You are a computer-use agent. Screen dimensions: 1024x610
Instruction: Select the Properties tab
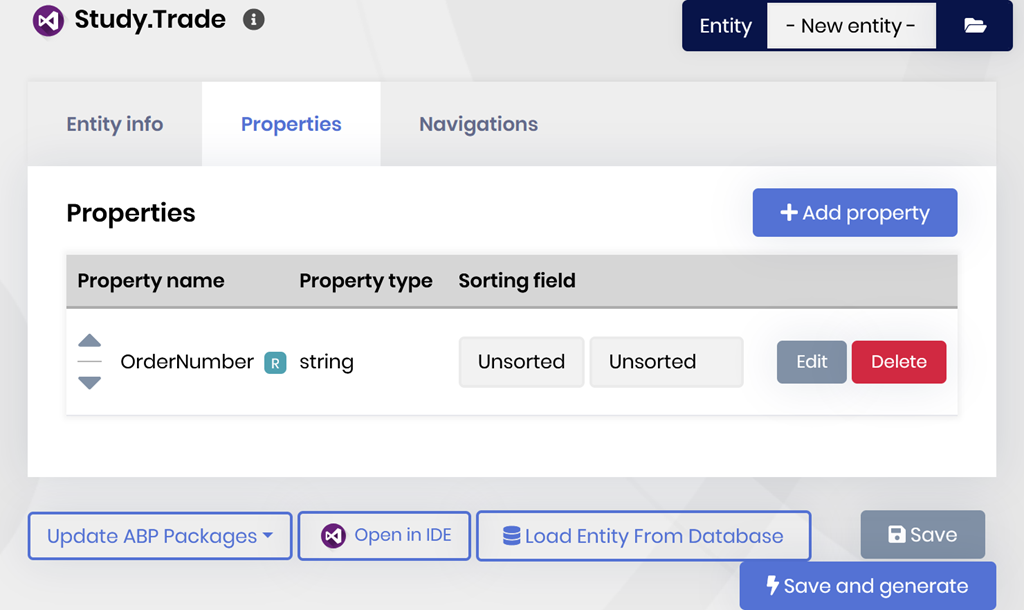(291, 124)
